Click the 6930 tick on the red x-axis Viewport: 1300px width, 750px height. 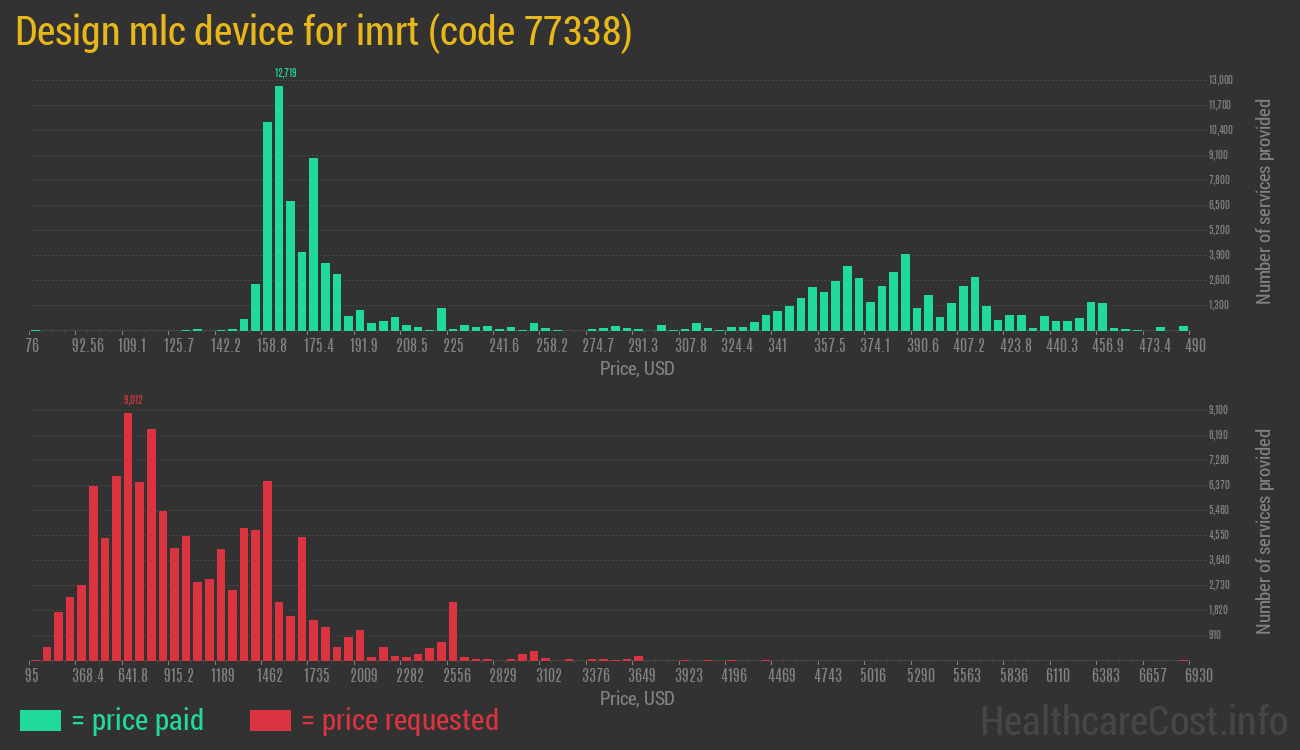1184,676
